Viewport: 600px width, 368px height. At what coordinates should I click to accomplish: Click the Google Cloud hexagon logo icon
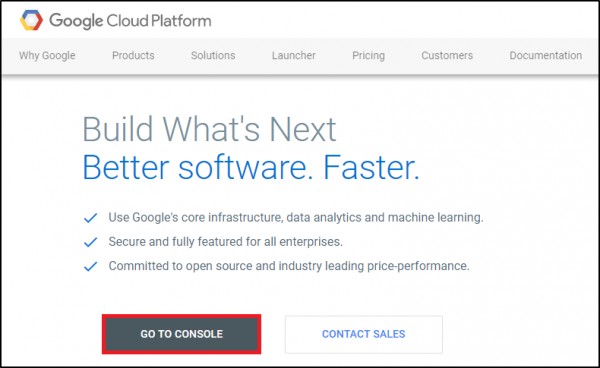(x=31, y=20)
